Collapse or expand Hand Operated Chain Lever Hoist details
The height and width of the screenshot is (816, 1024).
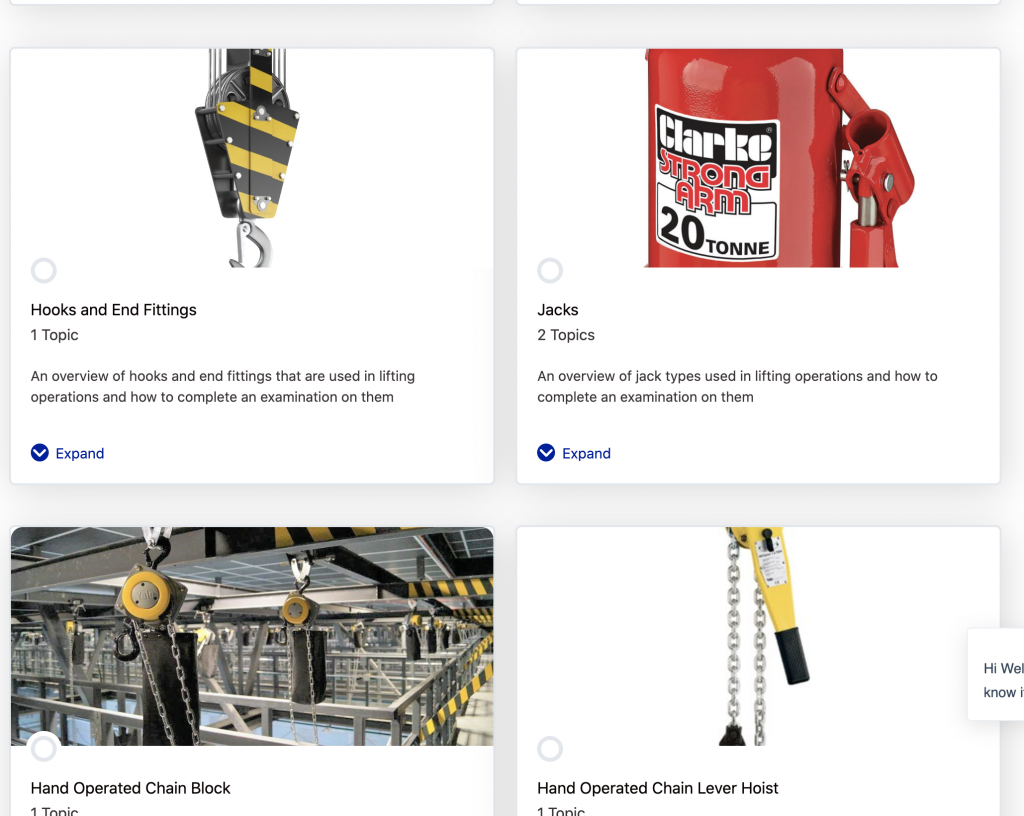[x=658, y=788]
